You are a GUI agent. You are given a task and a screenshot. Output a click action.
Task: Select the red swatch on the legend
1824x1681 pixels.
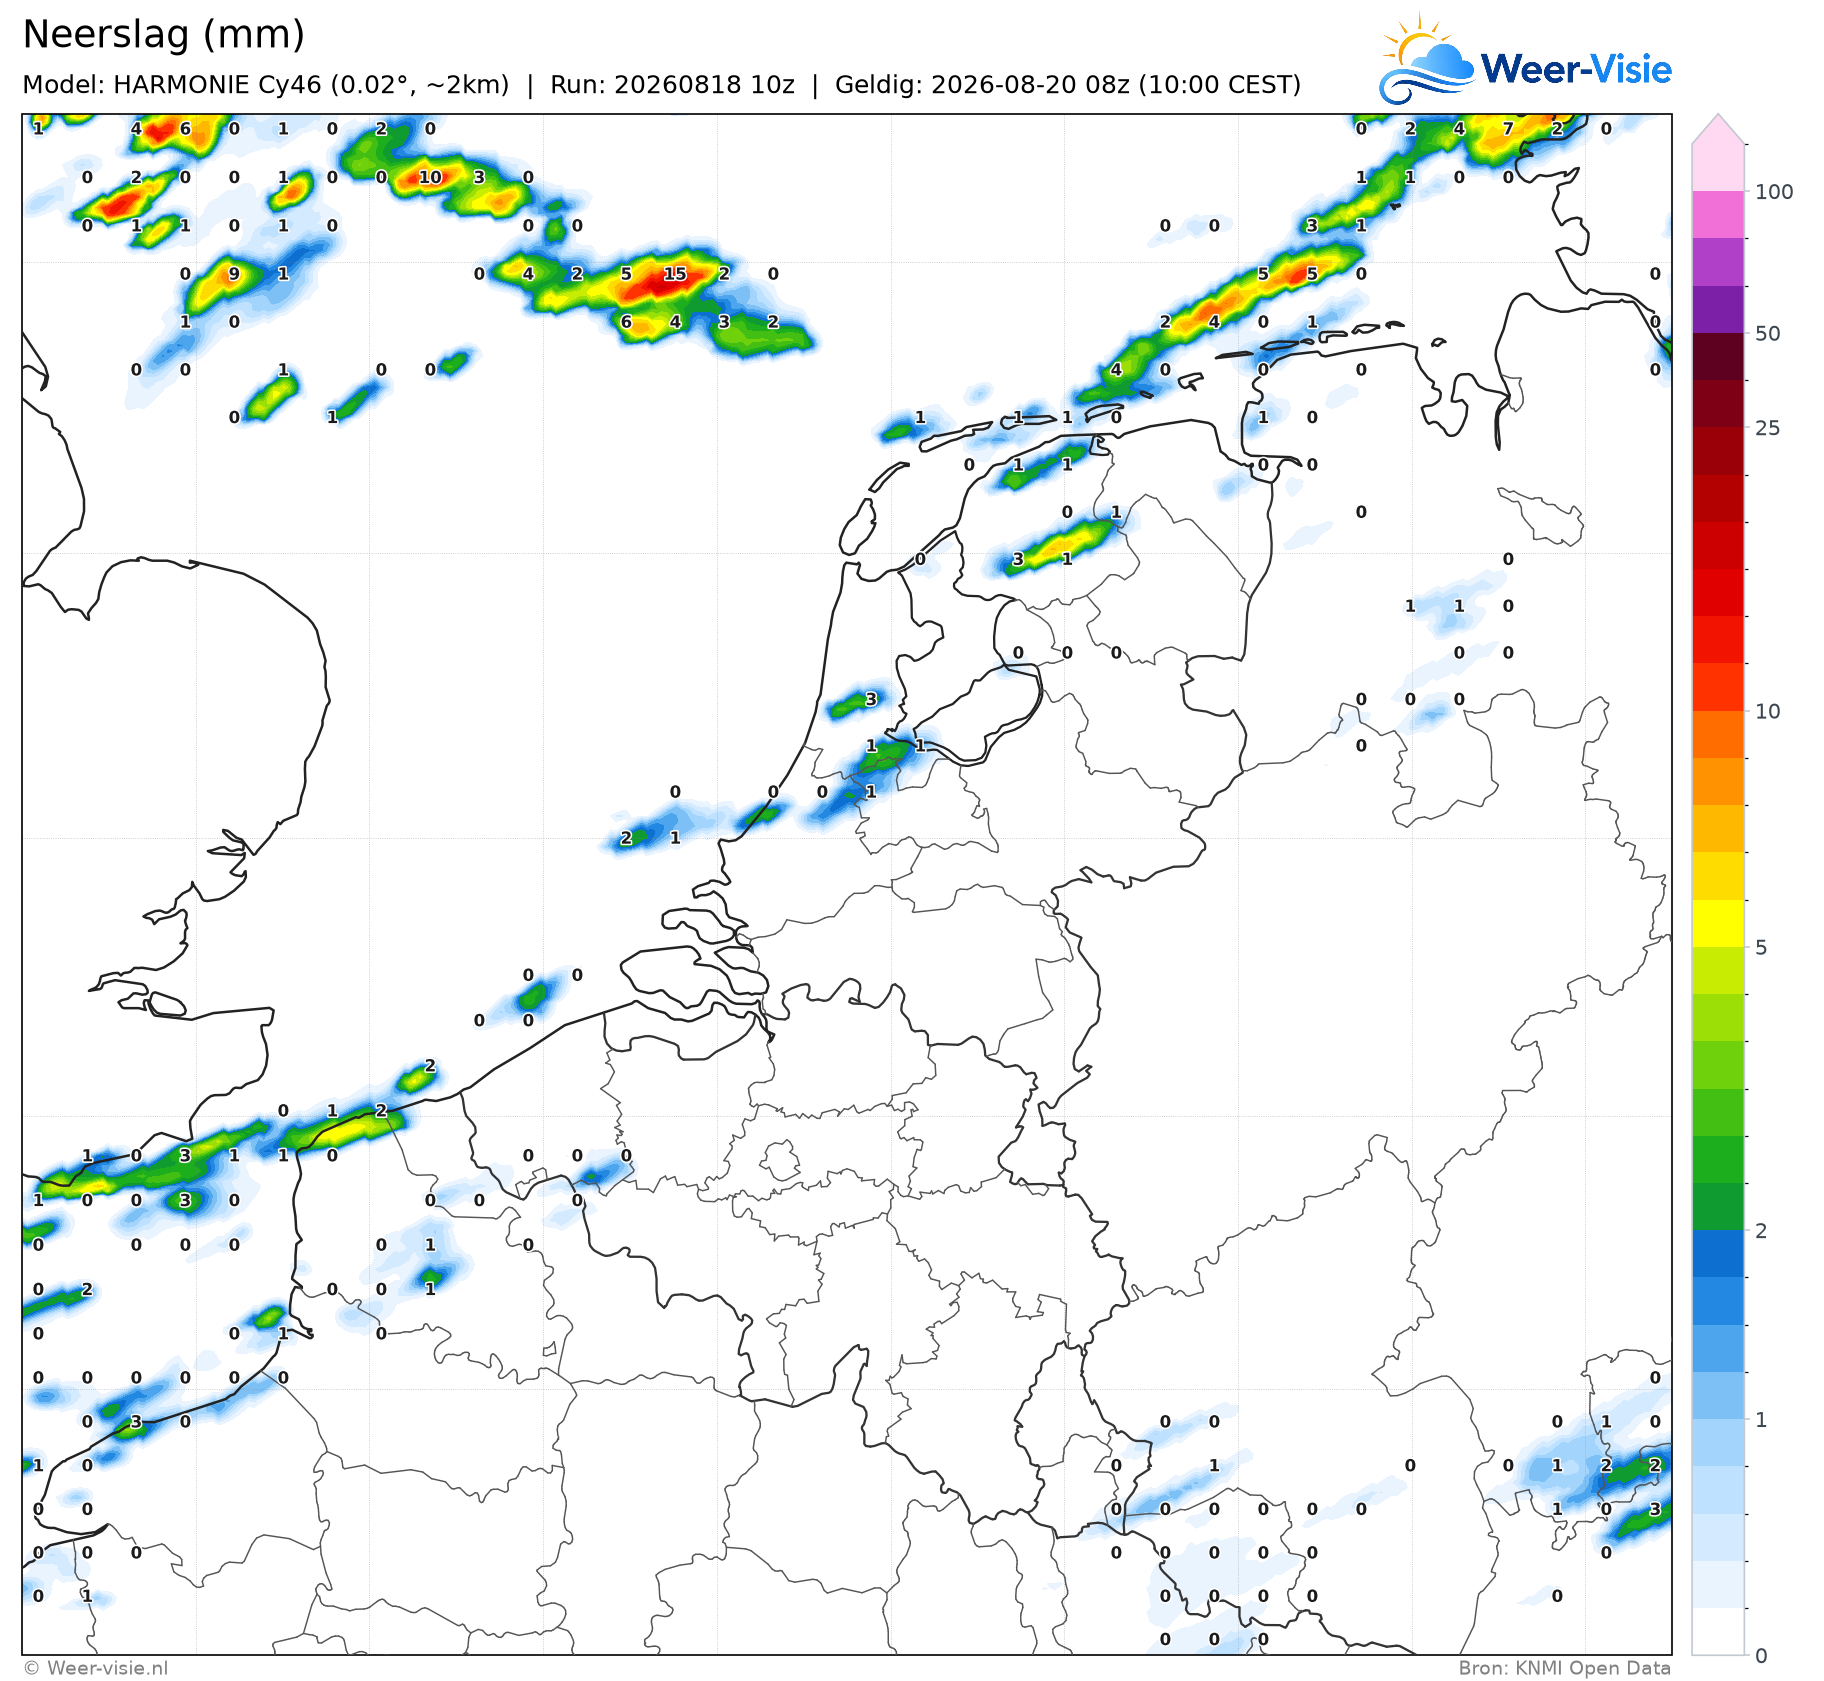click(1718, 592)
